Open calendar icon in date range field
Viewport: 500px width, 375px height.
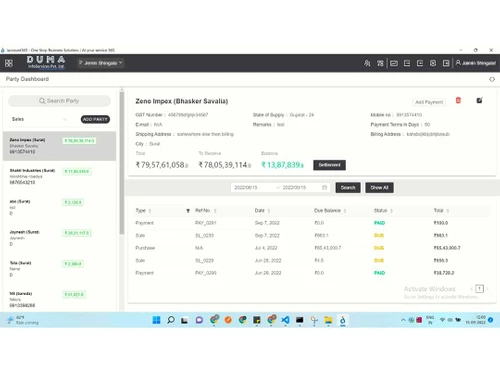(x=324, y=188)
